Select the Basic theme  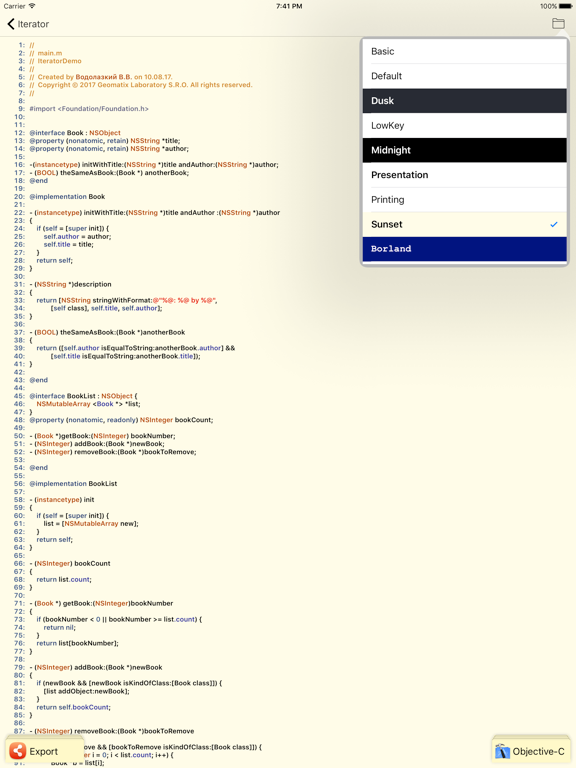pyautogui.click(x=464, y=51)
